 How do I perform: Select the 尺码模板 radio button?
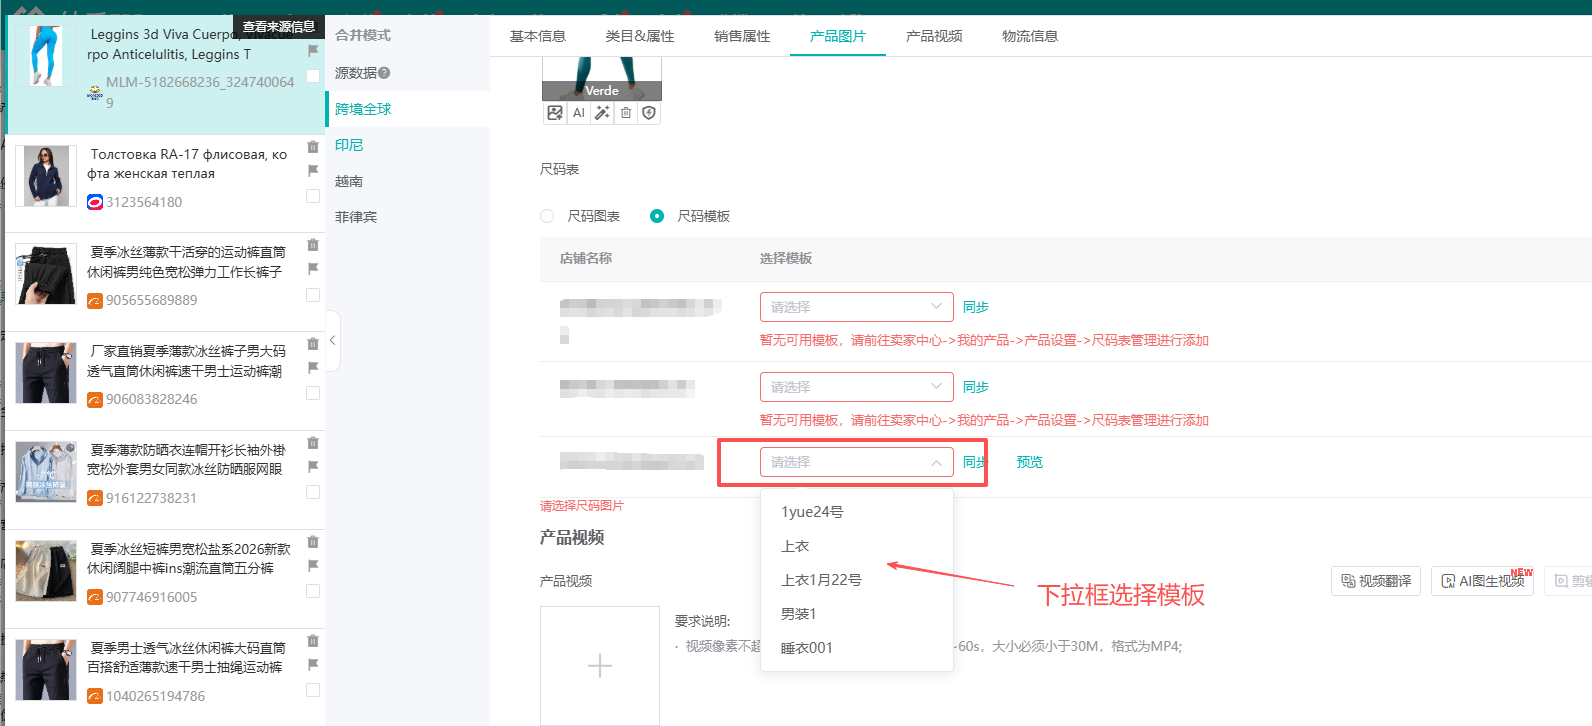tap(657, 216)
